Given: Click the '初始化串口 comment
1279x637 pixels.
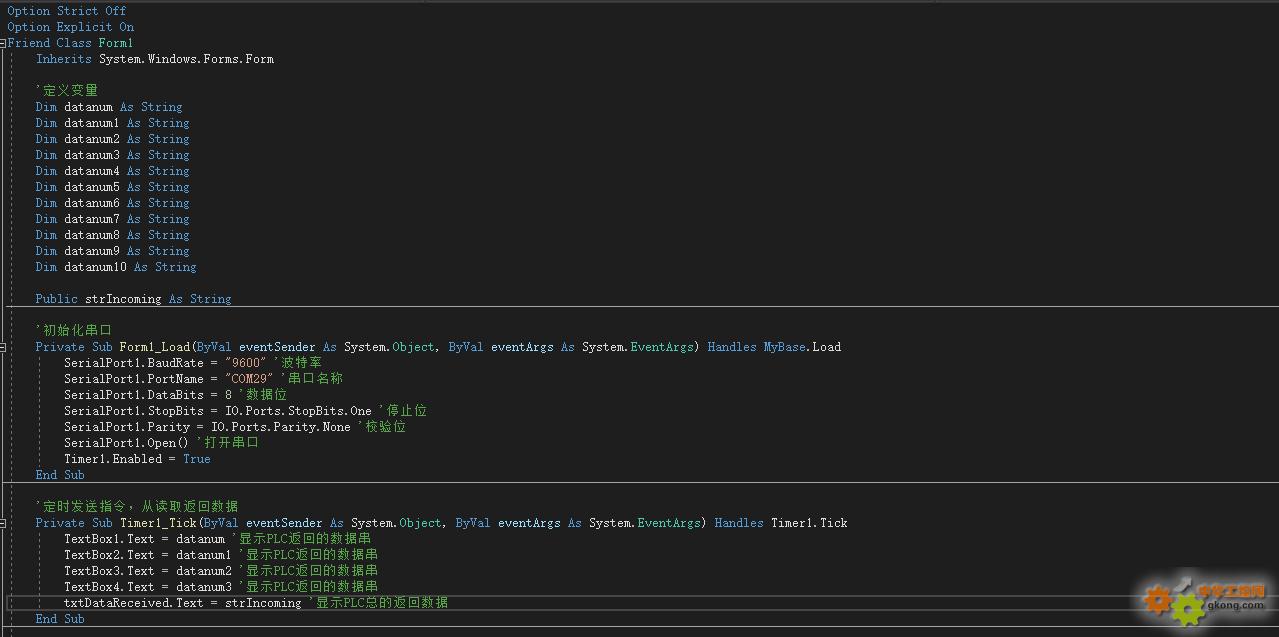Looking at the screenshot, I should point(74,331).
